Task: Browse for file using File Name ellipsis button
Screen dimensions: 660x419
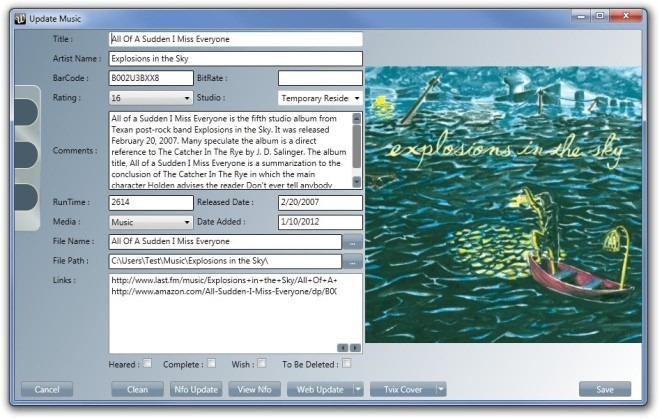Action: [x=352, y=243]
